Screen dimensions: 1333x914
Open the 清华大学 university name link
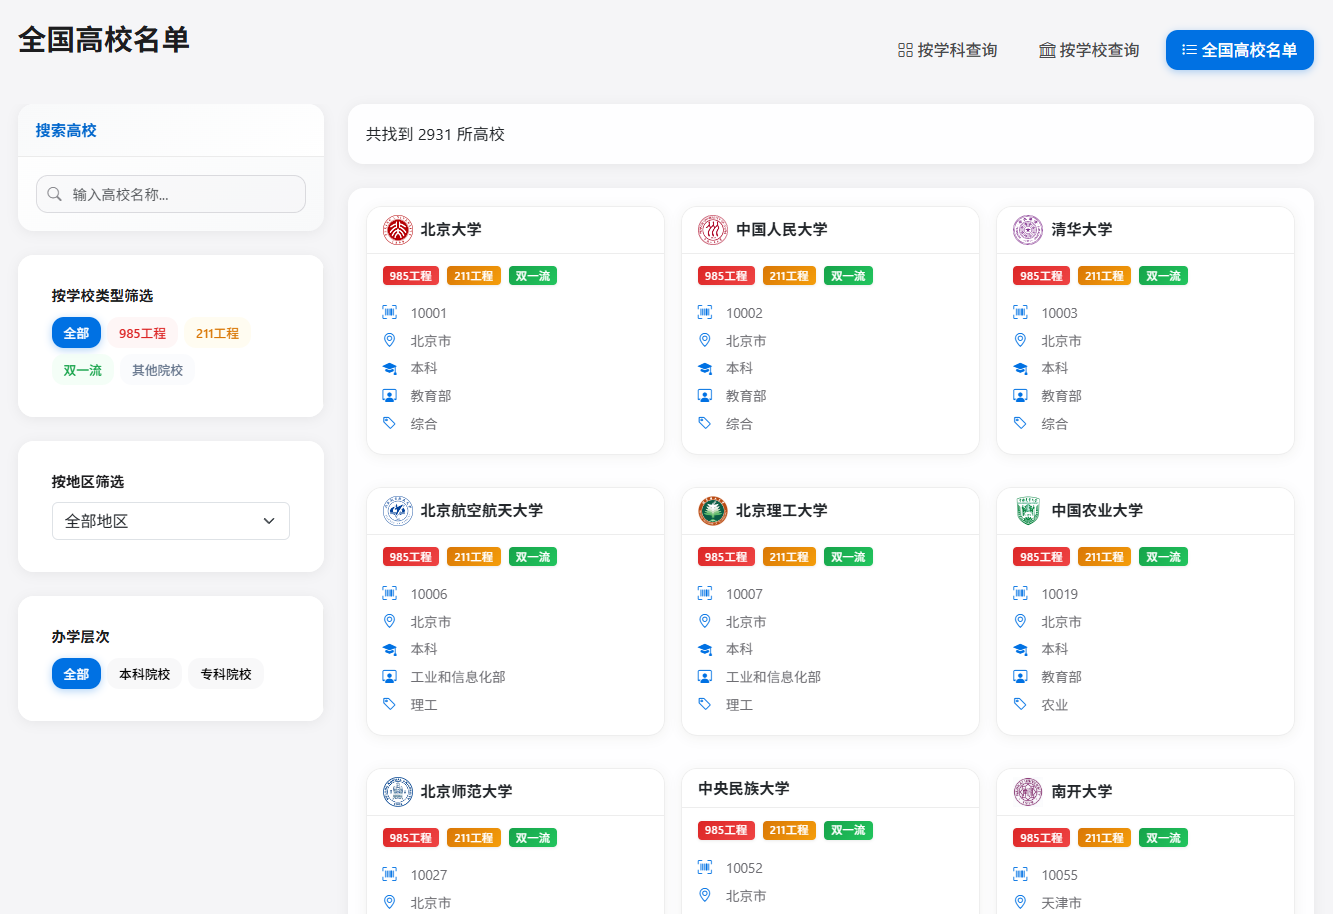tap(1082, 230)
